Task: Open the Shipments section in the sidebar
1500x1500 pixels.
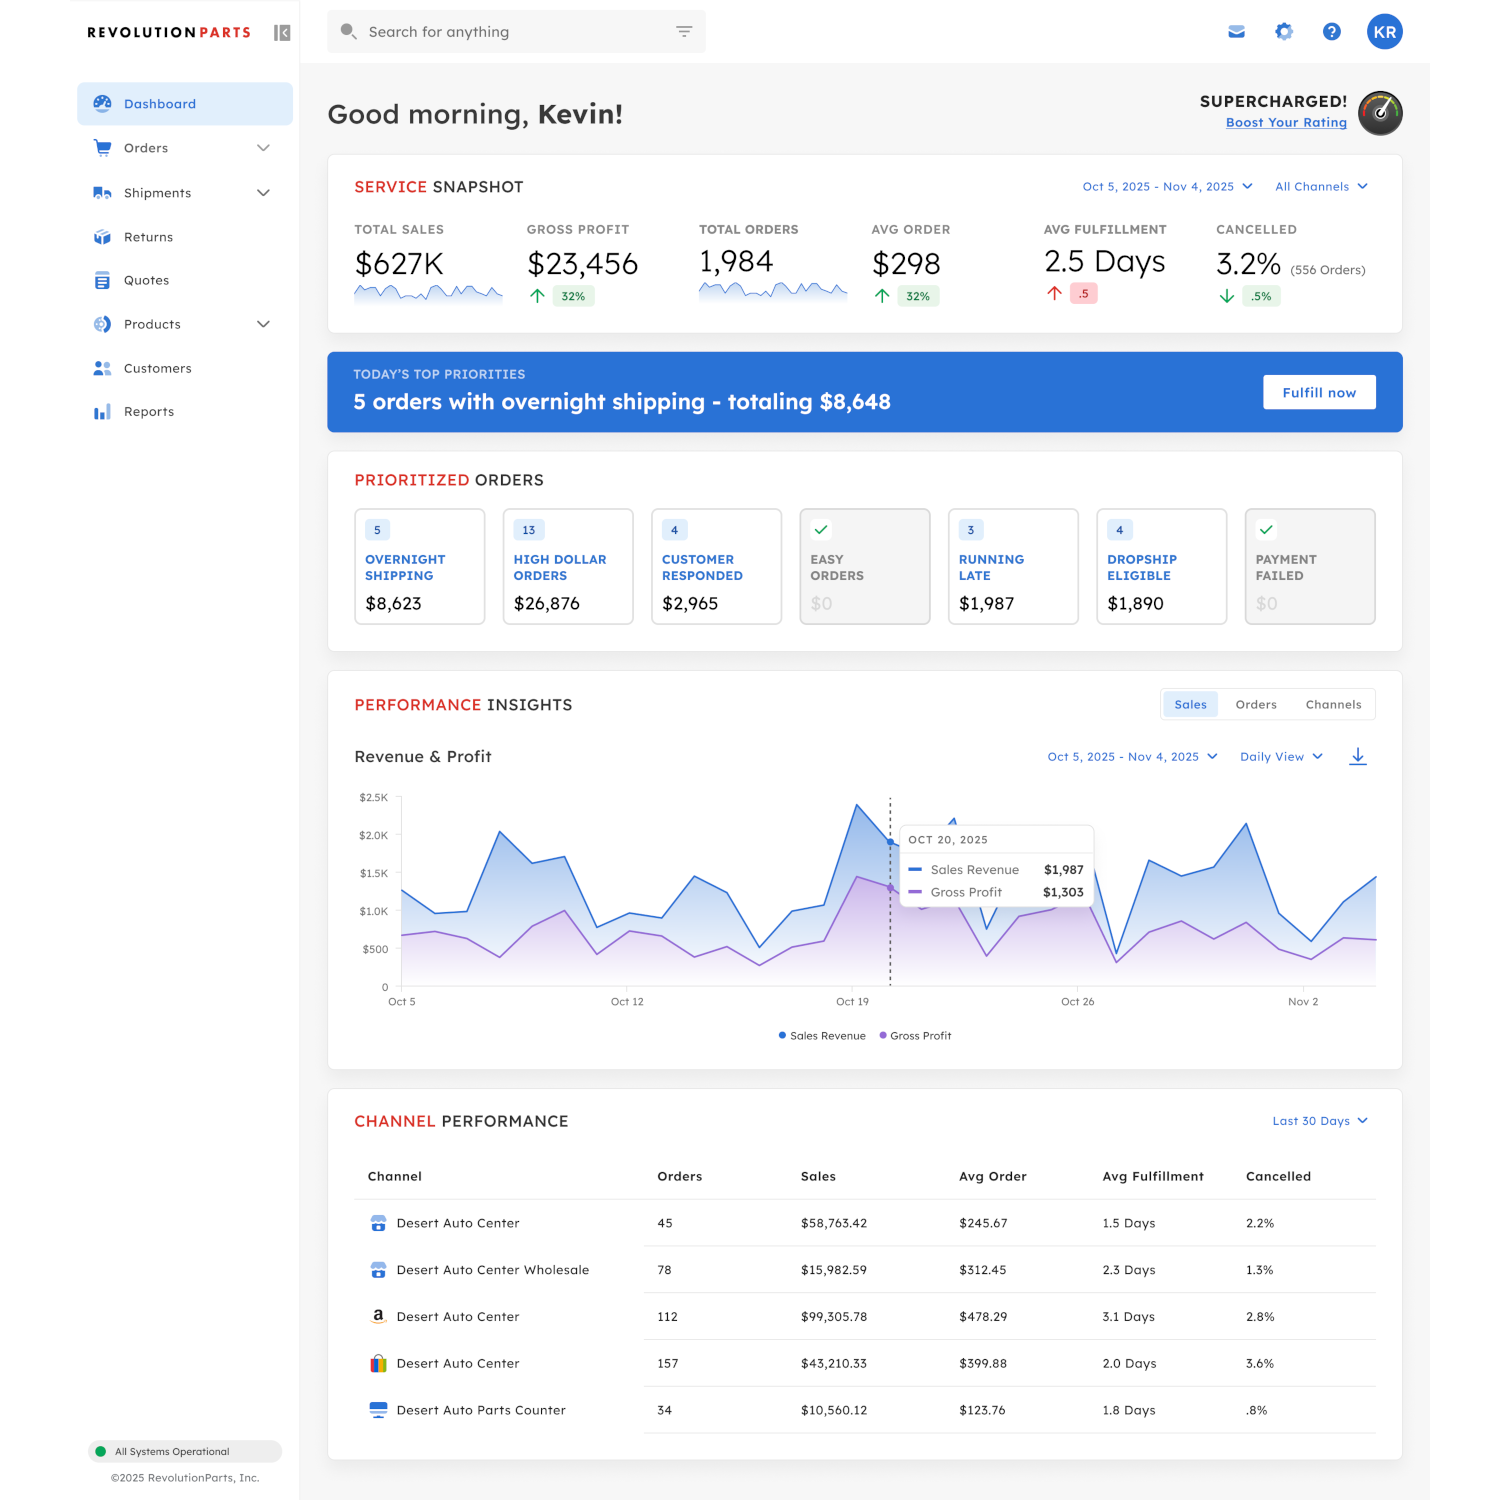Action: [157, 192]
